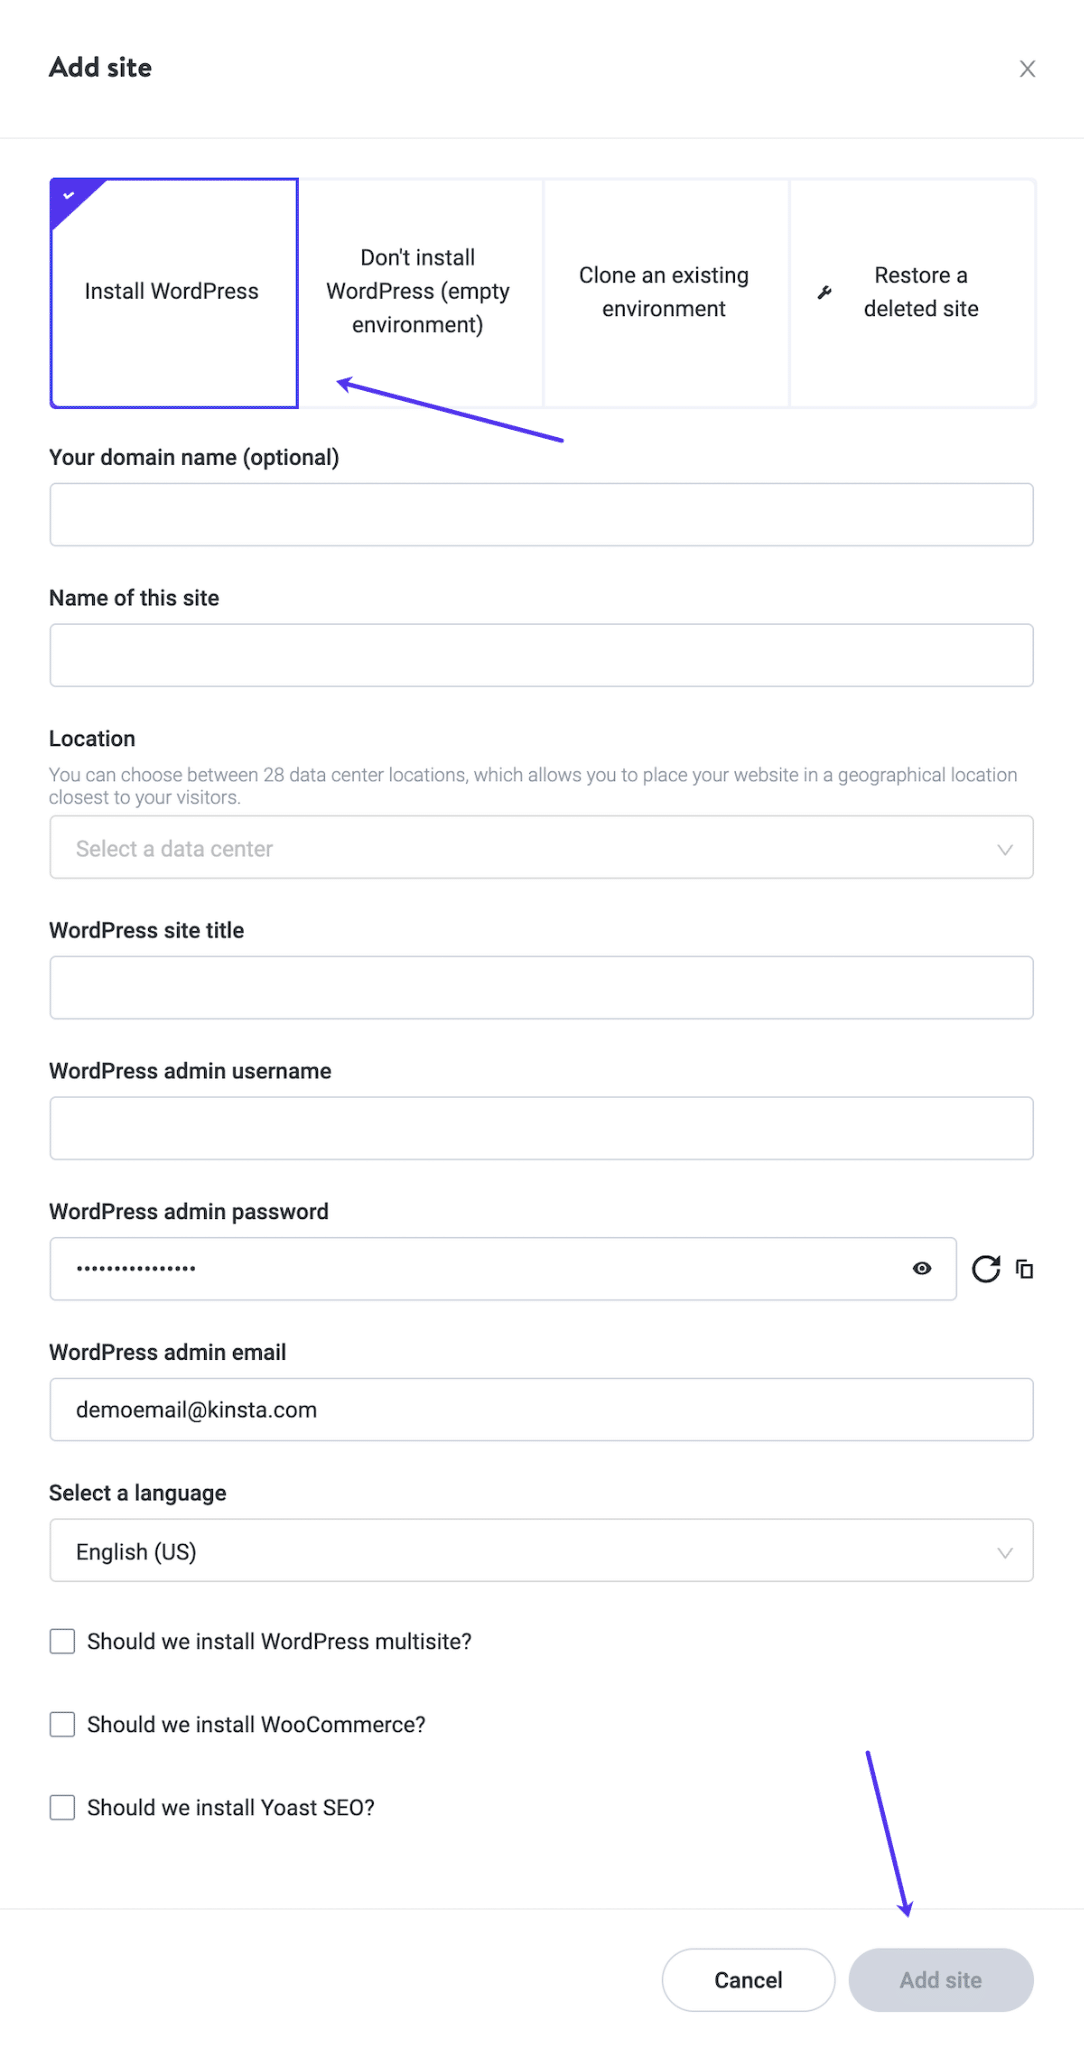Expand the language selection dropdown
This screenshot has height=2048, width=1084.
coord(541,1551)
